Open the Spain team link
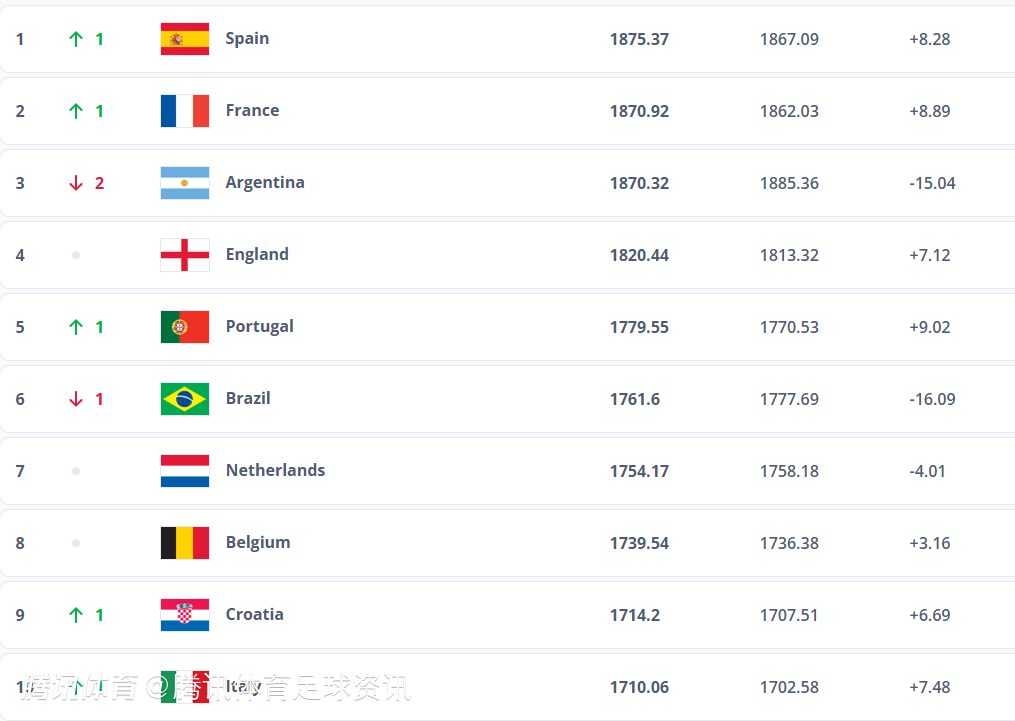 click(x=247, y=39)
